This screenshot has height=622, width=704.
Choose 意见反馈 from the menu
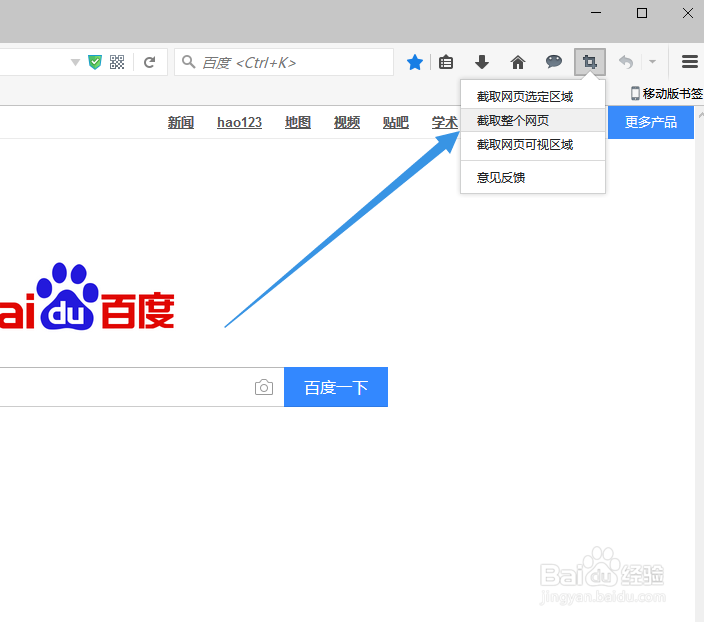point(533,177)
